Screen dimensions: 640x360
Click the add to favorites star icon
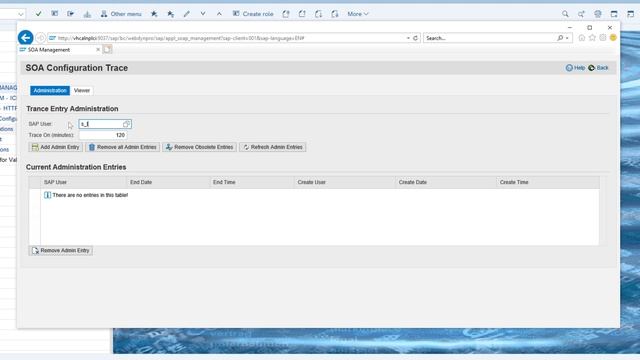click(154, 14)
